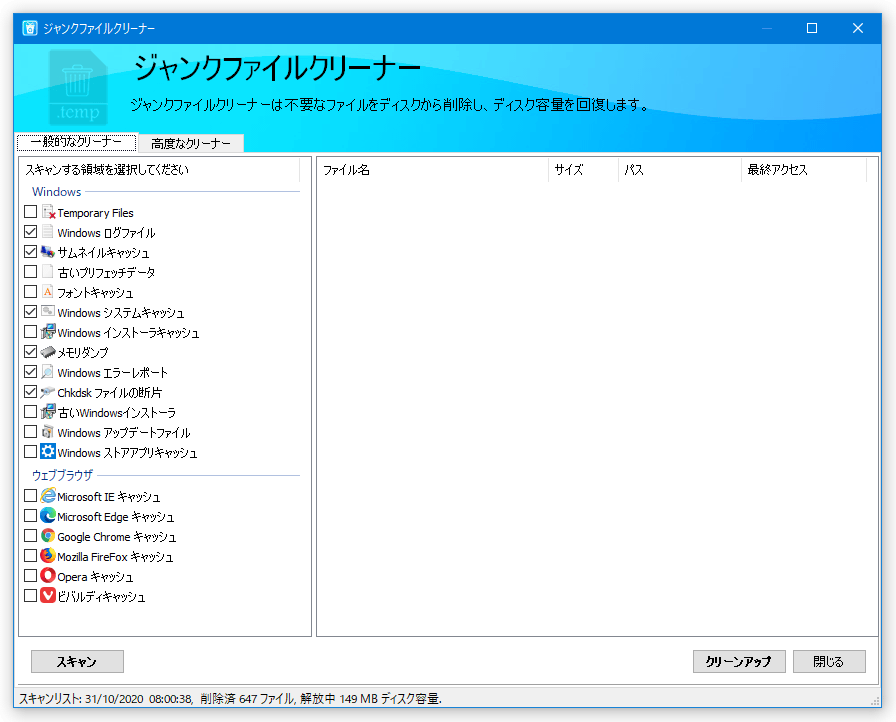
Task: Check Google Chrome キャッシュ checkbox
Action: (31, 536)
